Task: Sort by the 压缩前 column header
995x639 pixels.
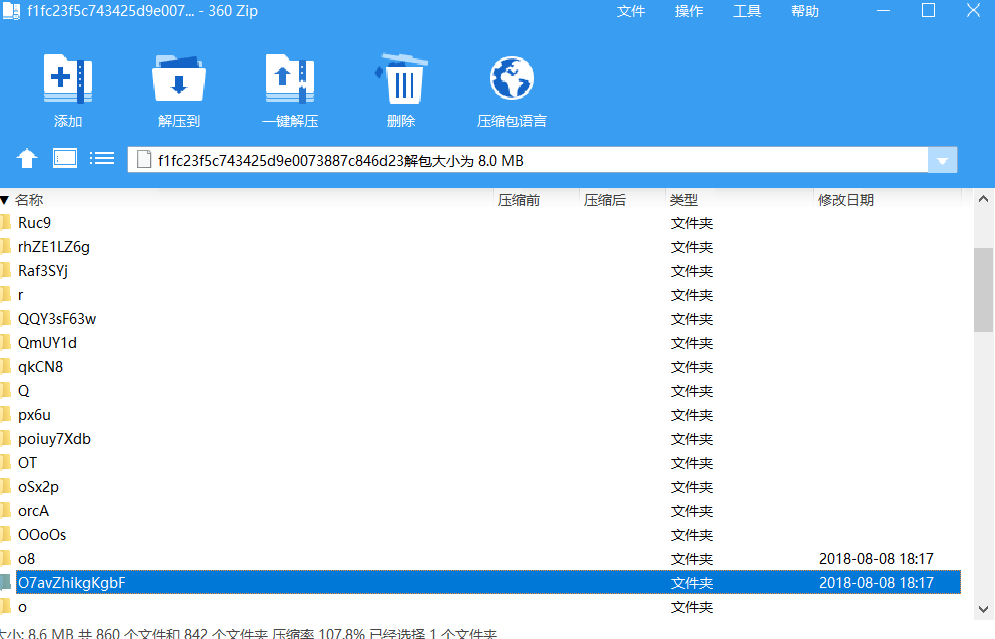Action: click(x=518, y=201)
